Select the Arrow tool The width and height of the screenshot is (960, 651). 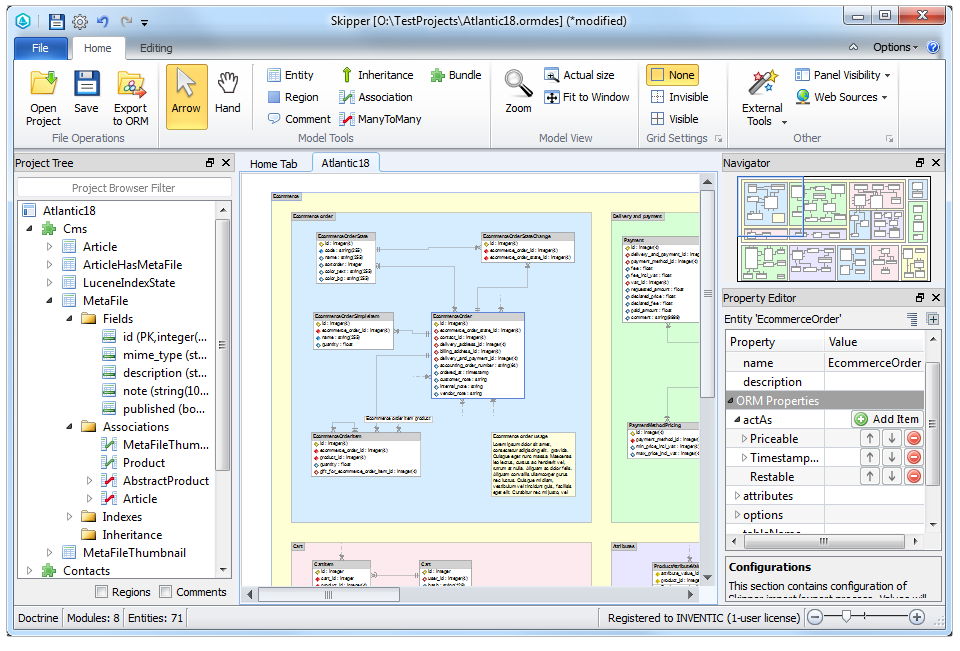tap(186, 97)
